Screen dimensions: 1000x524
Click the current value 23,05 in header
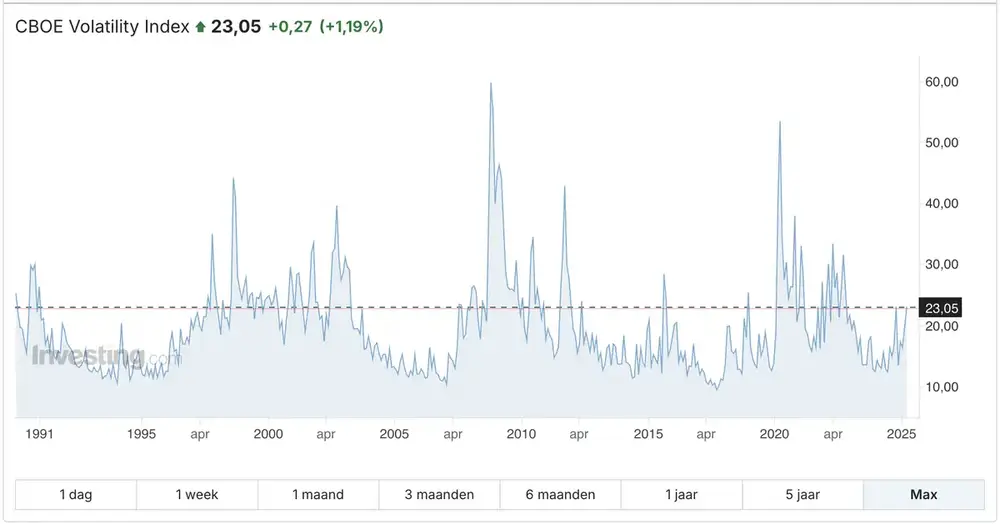(x=236, y=27)
